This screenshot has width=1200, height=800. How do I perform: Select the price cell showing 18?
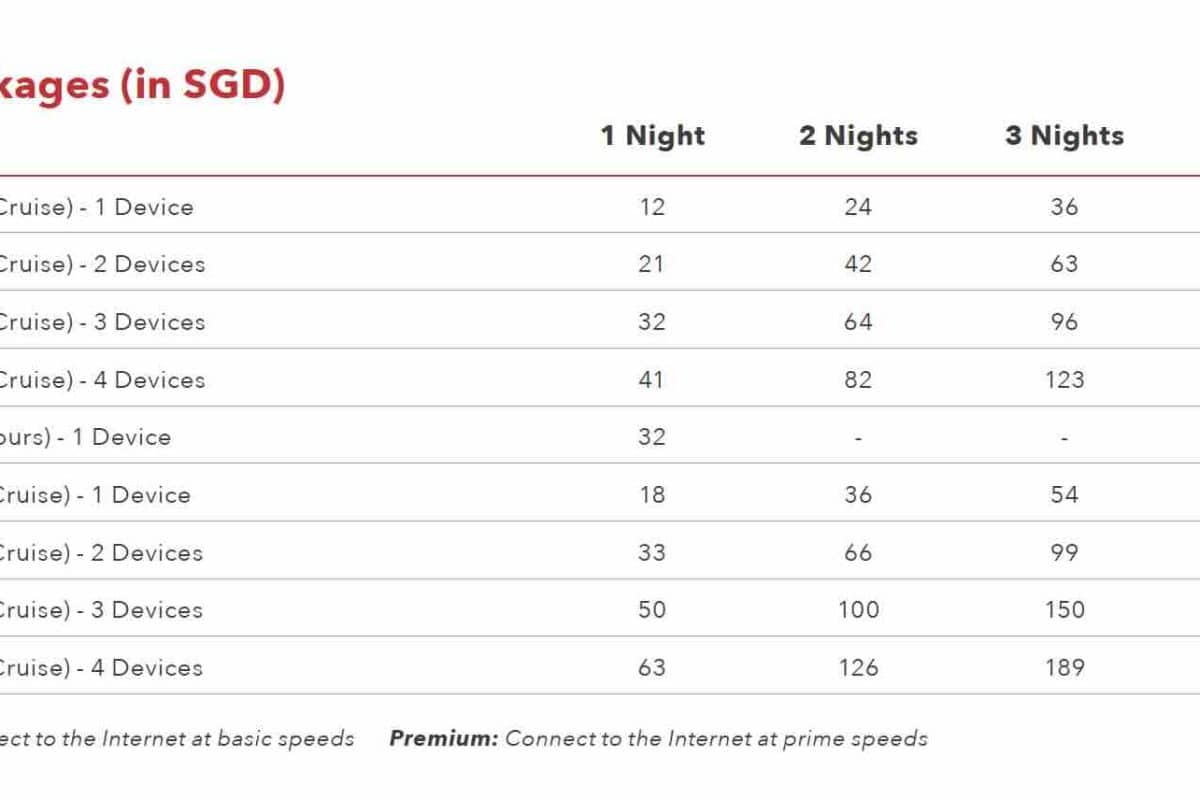click(651, 495)
